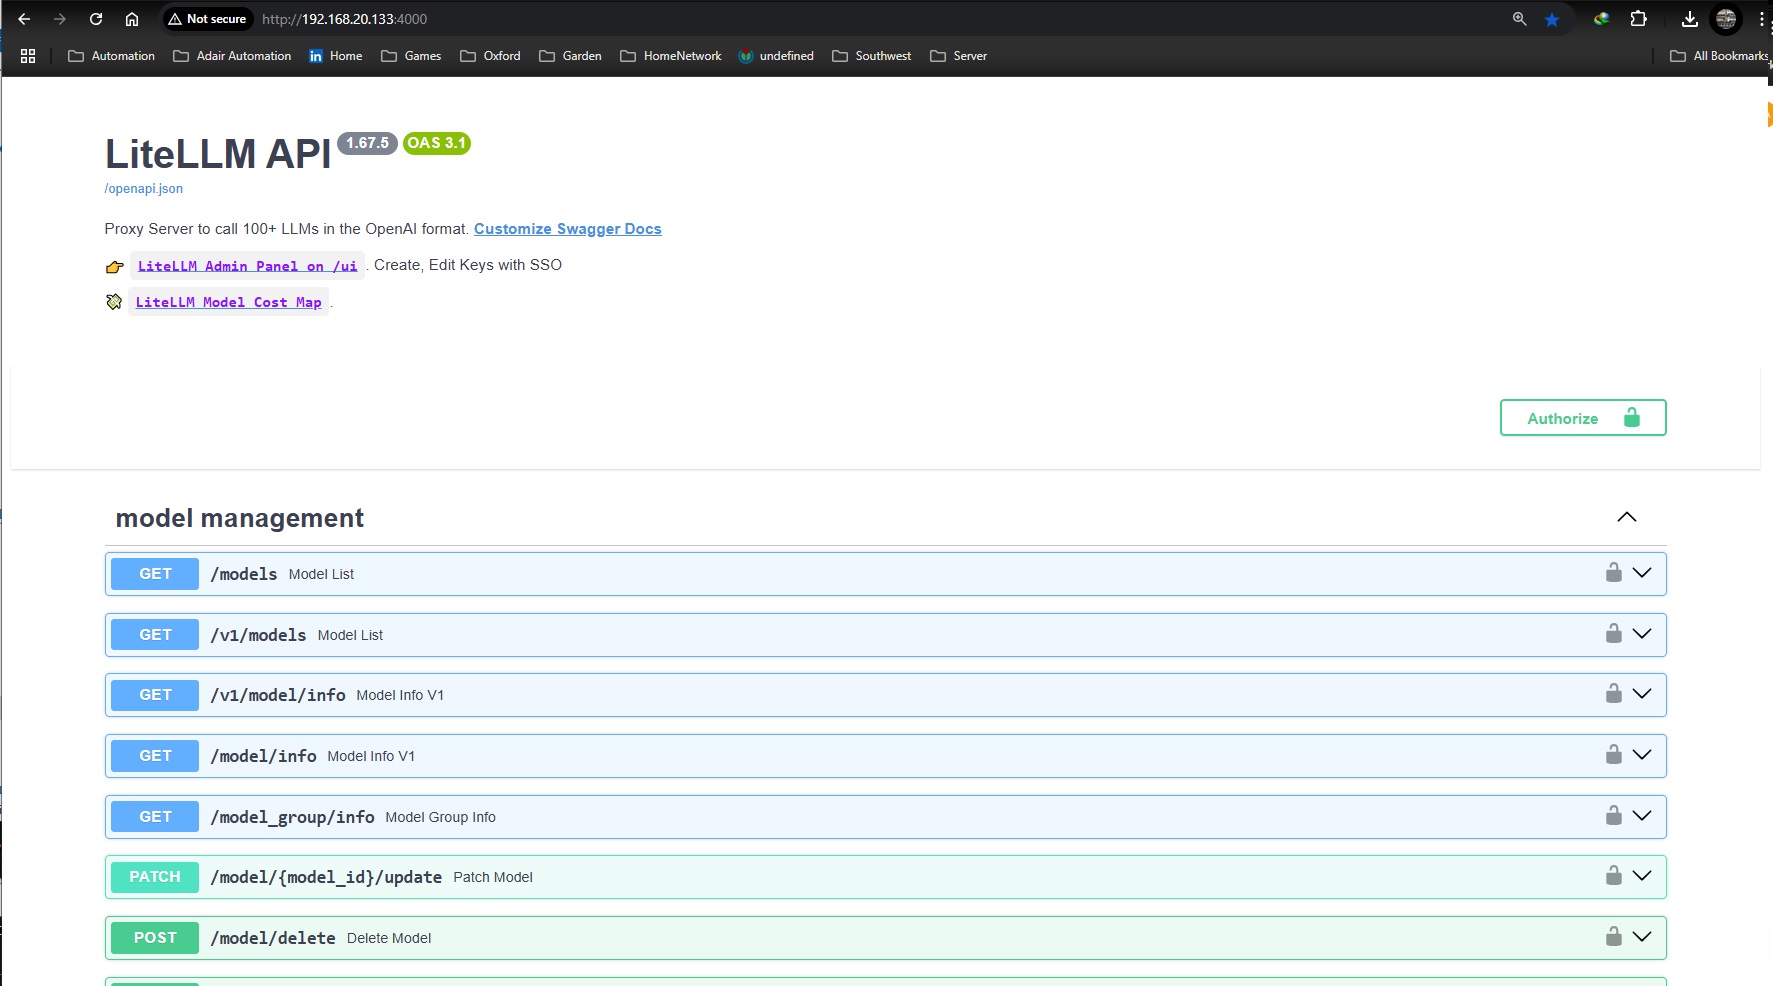Click the browser reload page icon
1773x986 pixels.
96,19
